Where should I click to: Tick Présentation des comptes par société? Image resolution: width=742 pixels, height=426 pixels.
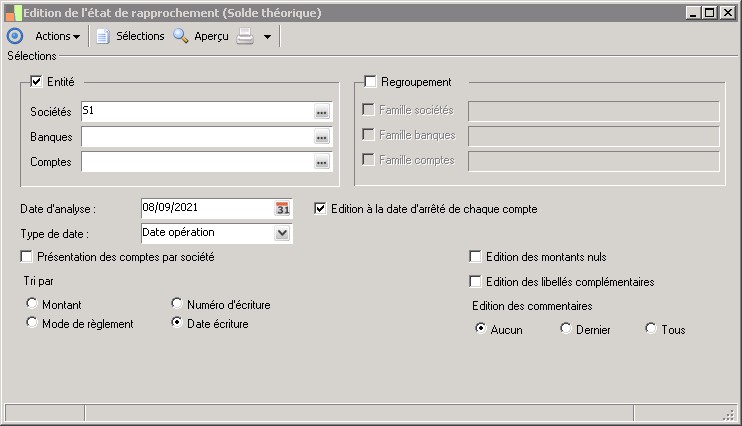click(x=26, y=257)
